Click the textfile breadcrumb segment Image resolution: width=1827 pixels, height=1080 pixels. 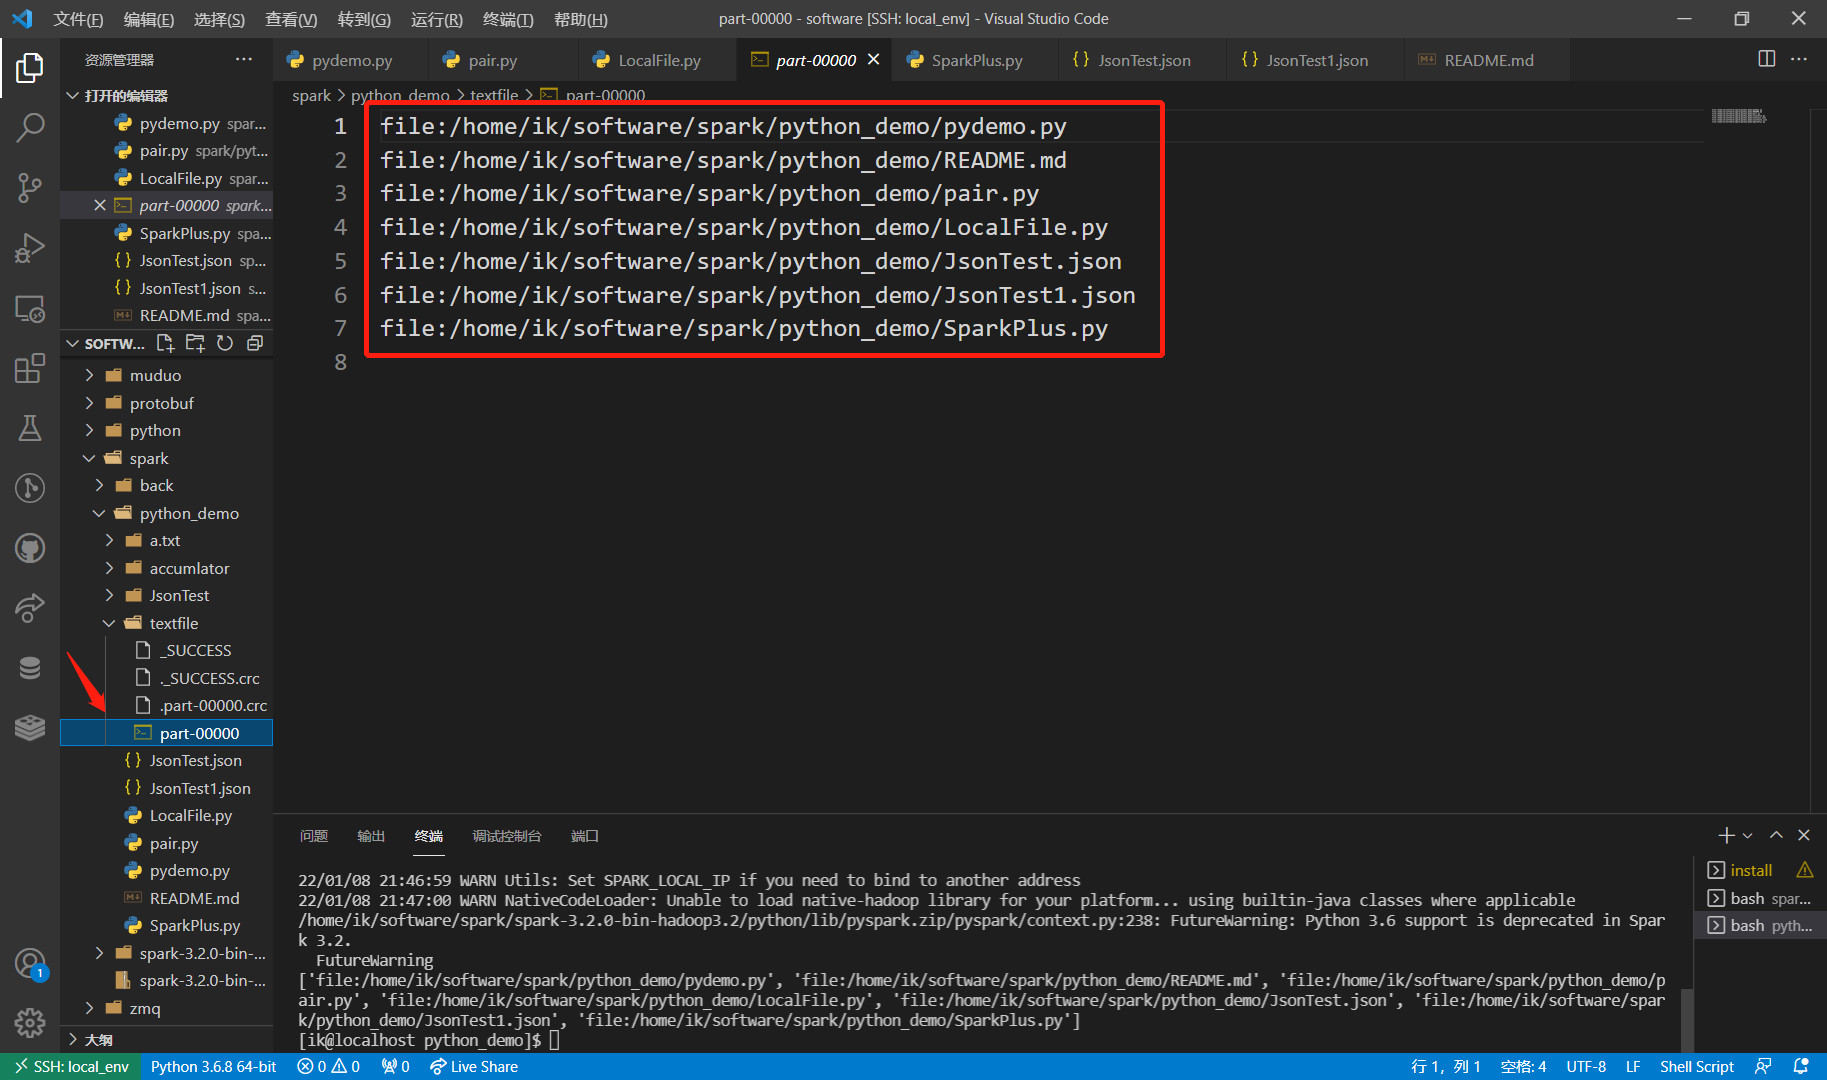coord(494,95)
